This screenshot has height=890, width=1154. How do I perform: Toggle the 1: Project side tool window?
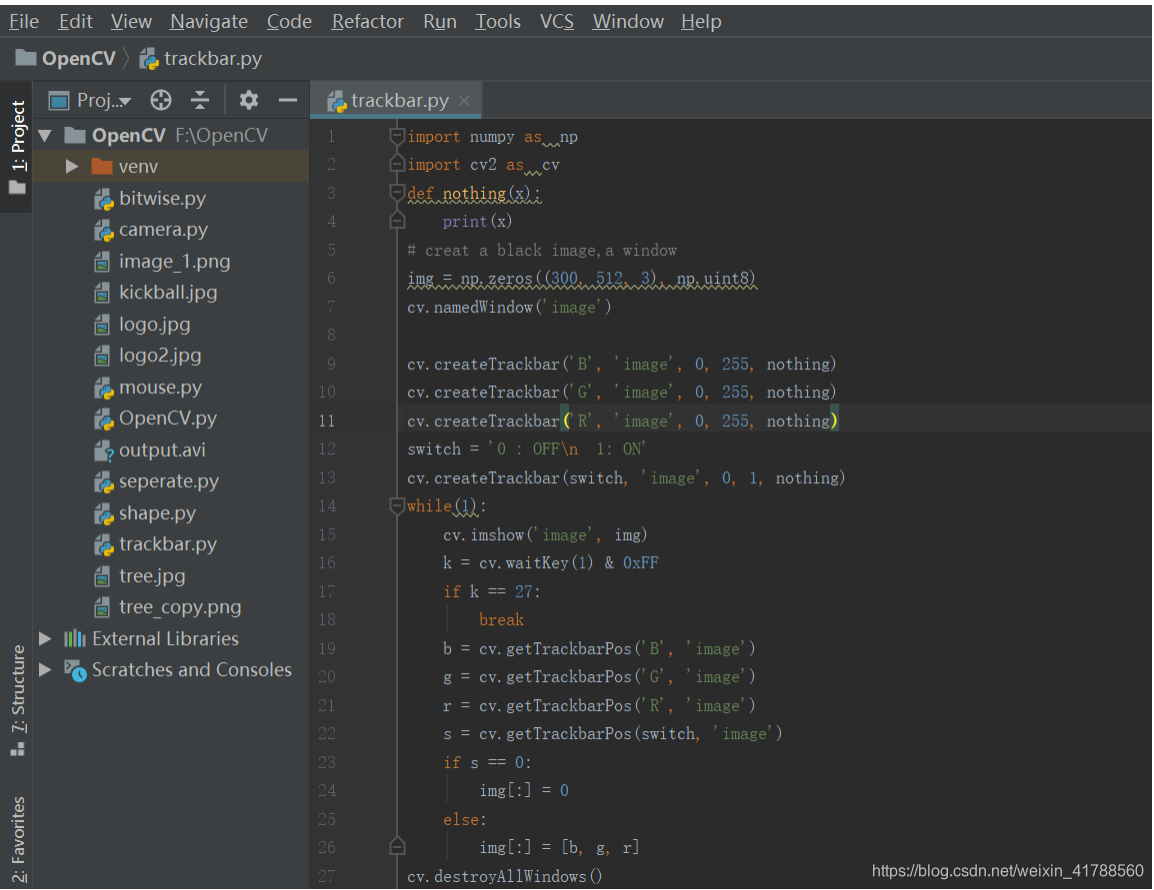18,146
